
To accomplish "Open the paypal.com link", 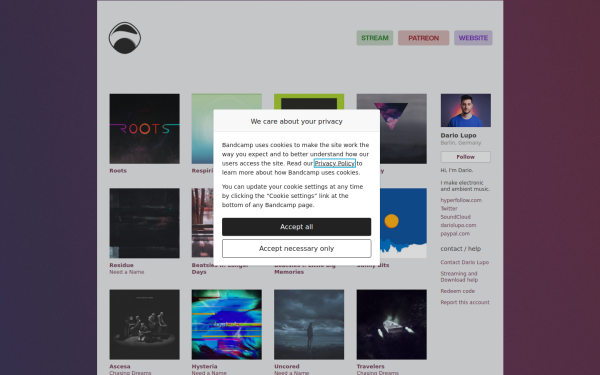I will click(455, 234).
